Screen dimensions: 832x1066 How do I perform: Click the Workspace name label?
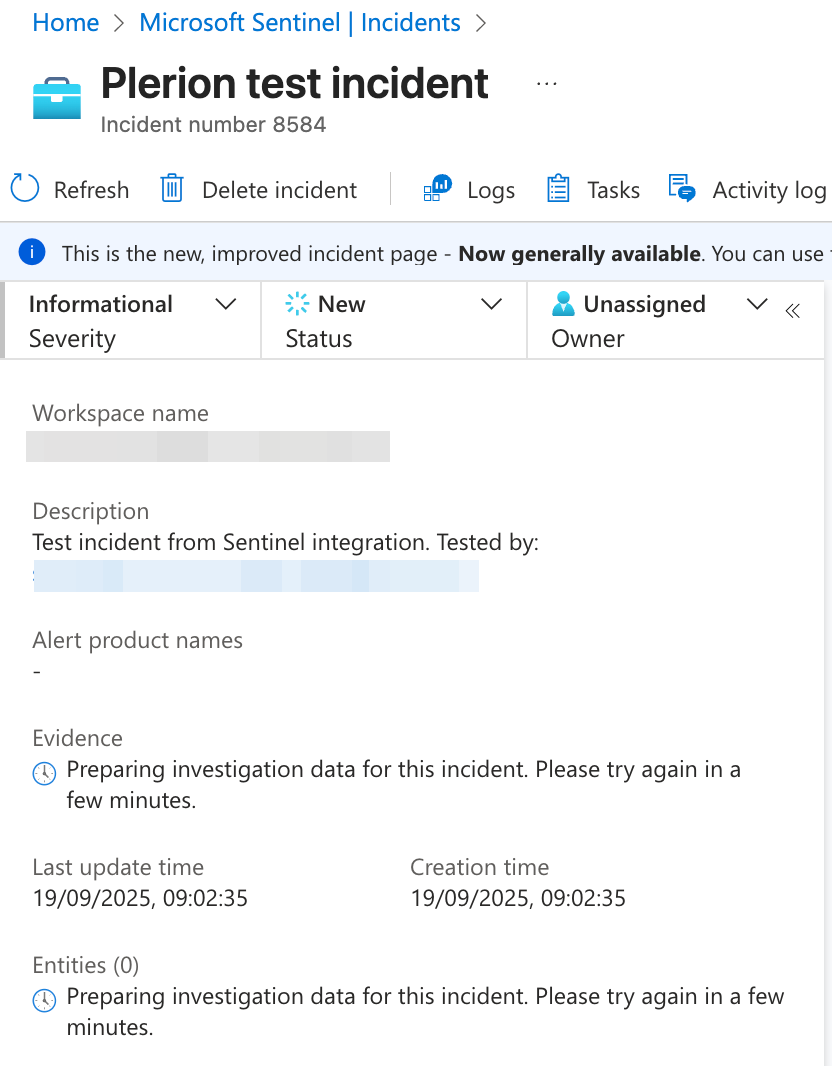120,413
